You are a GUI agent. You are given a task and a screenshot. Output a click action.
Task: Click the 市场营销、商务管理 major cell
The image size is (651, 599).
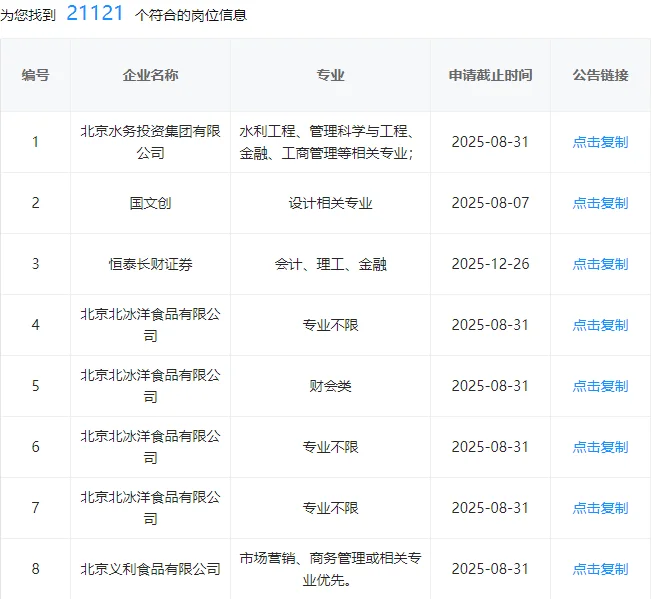[330, 570]
